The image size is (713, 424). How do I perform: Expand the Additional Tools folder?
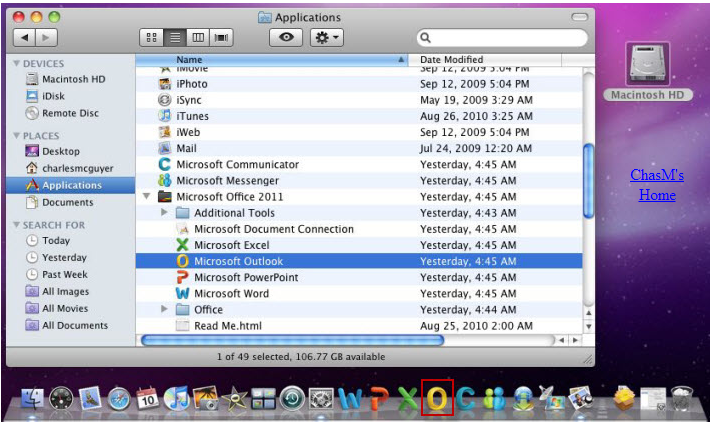point(164,212)
